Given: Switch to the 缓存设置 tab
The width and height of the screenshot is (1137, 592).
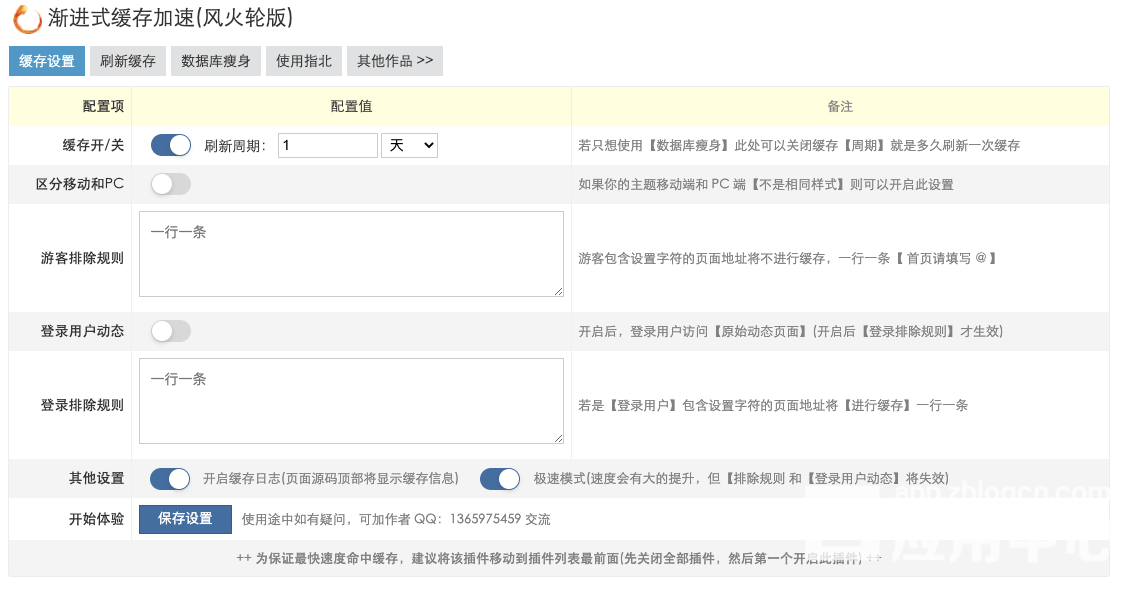Looking at the screenshot, I should point(47,61).
